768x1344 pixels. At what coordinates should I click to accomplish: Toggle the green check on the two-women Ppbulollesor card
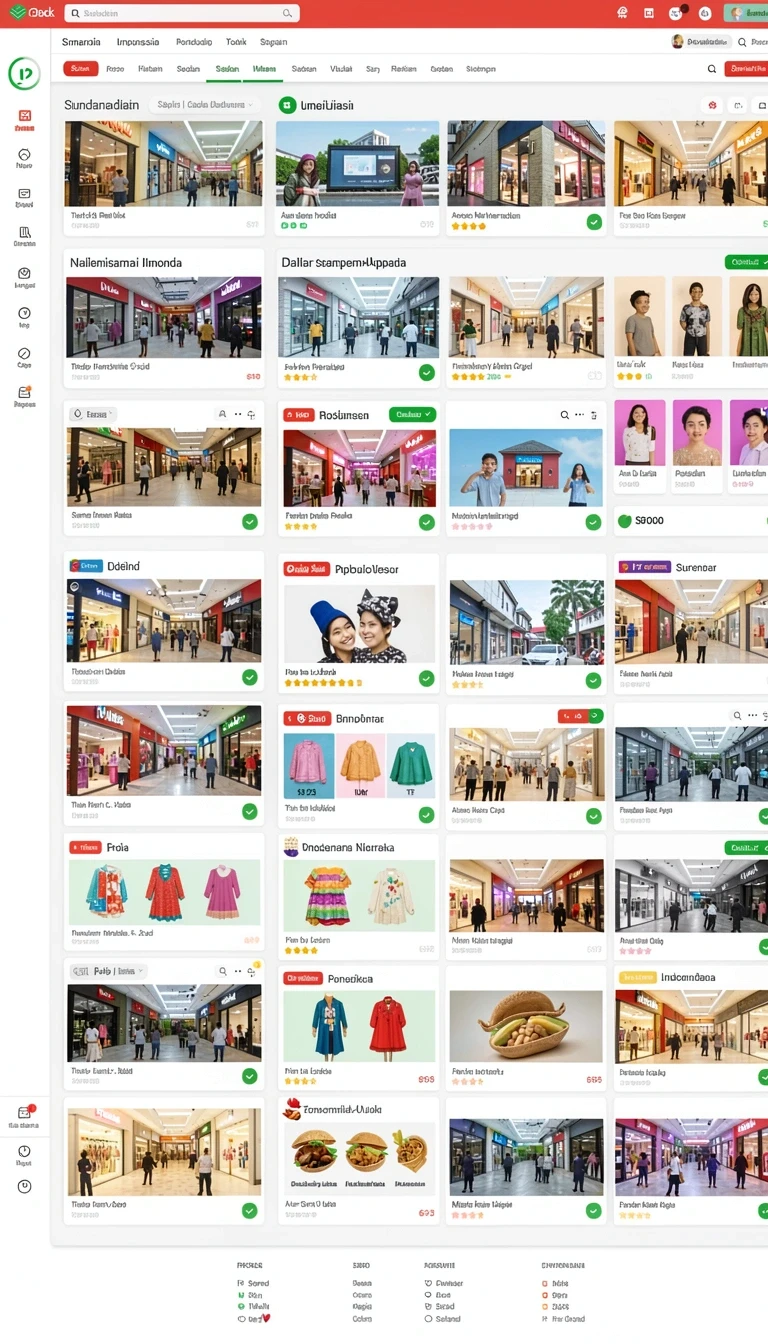pos(427,678)
